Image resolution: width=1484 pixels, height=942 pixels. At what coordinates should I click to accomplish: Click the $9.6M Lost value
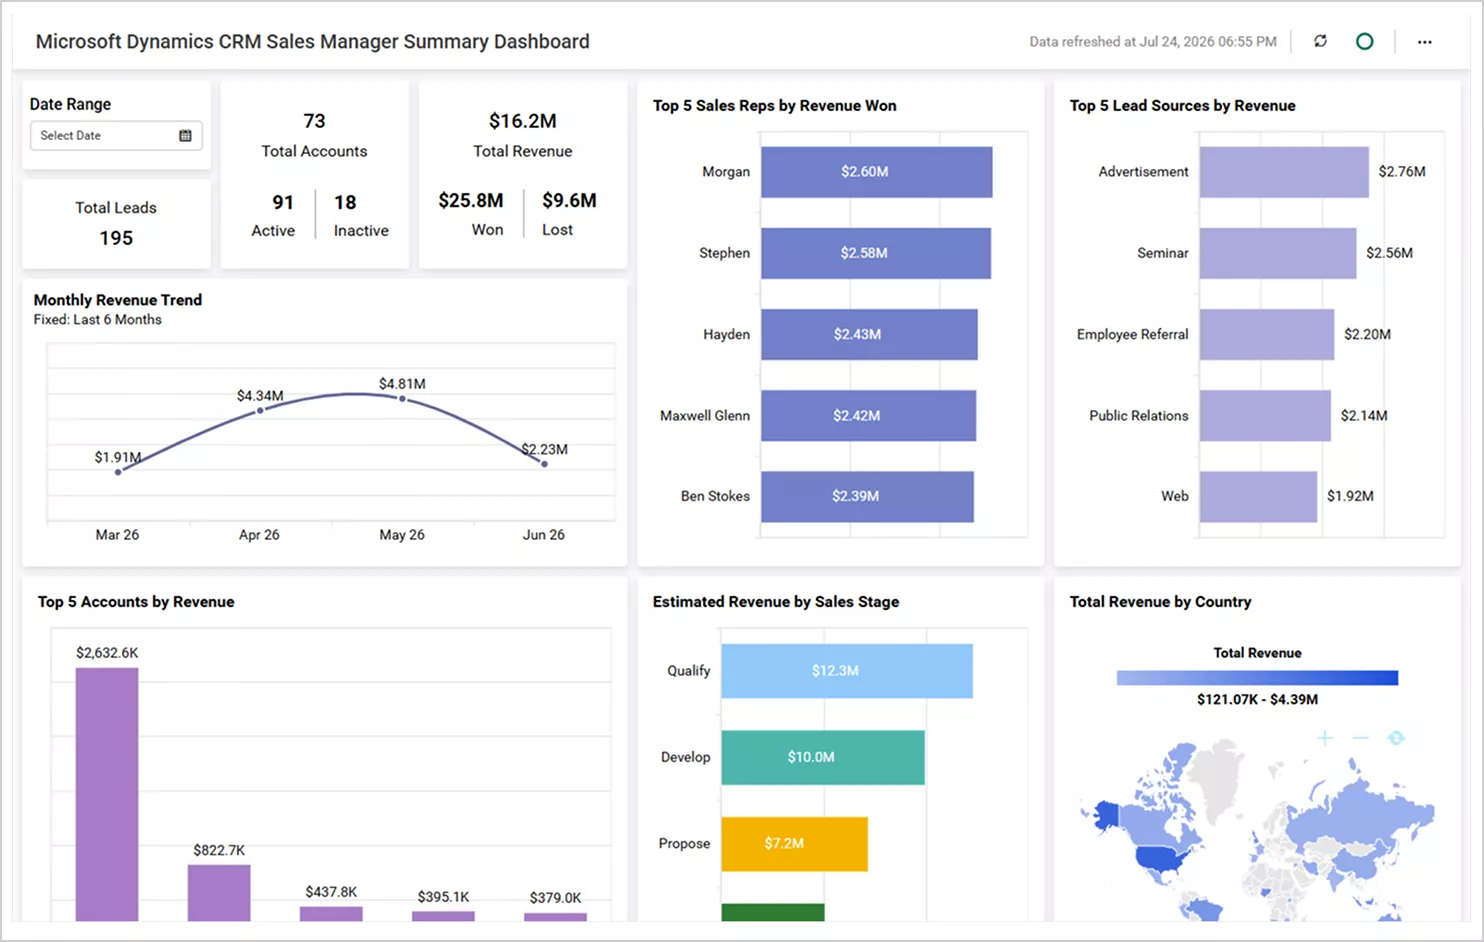tap(569, 201)
